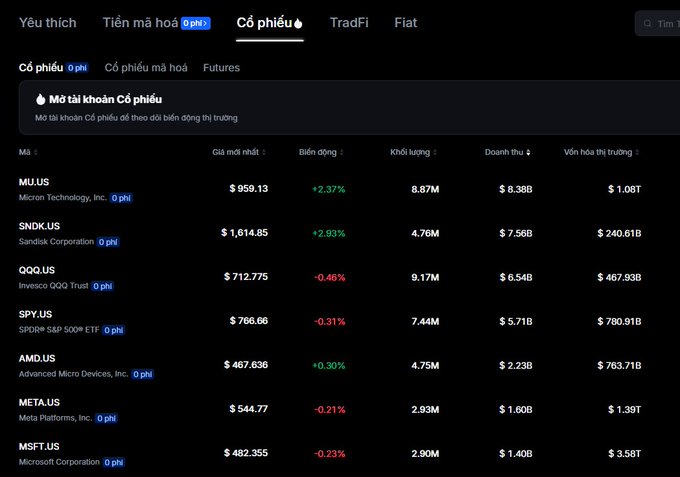The height and width of the screenshot is (477, 680).
Task: Click the -0.46% change value
Action: pos(330,278)
